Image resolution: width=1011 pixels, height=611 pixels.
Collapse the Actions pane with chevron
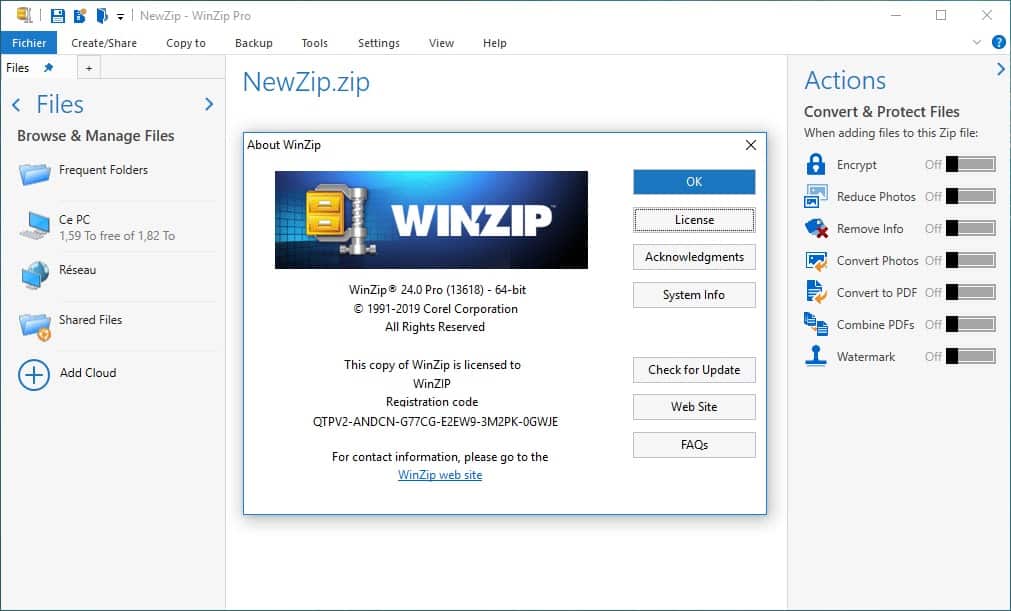1000,69
